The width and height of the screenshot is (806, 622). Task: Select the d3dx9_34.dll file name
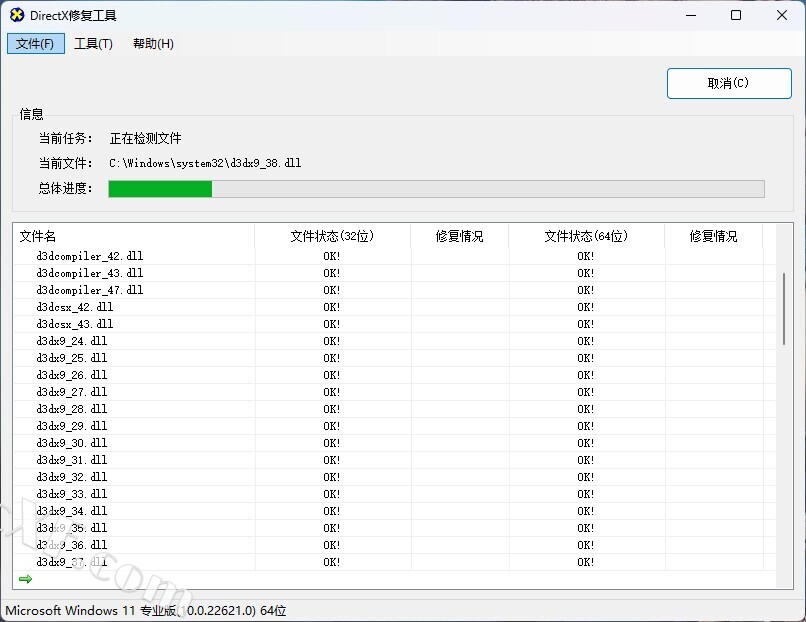72,510
